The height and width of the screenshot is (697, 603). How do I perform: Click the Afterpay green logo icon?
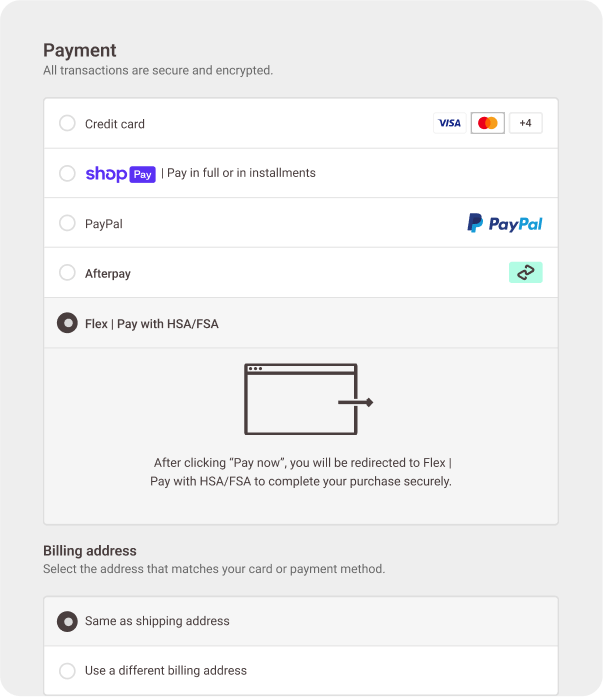(x=525, y=273)
